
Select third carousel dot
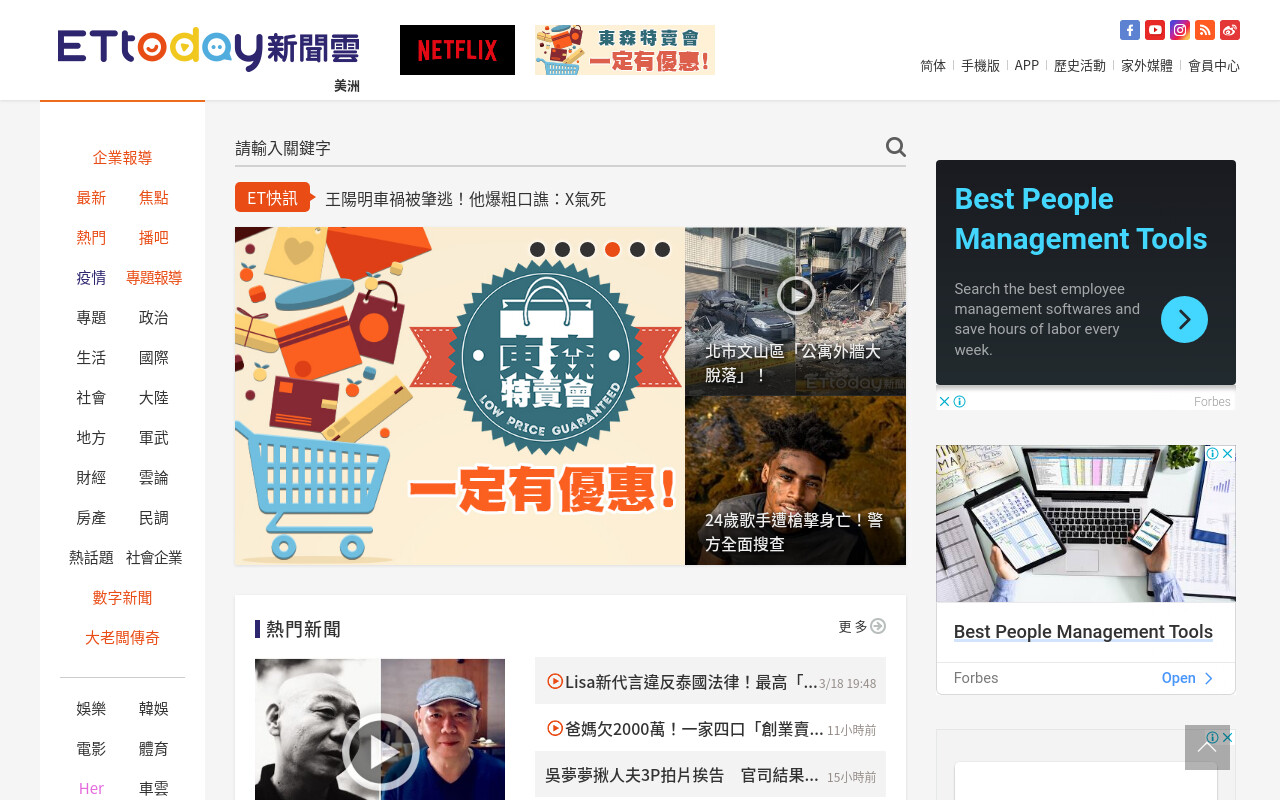587,249
